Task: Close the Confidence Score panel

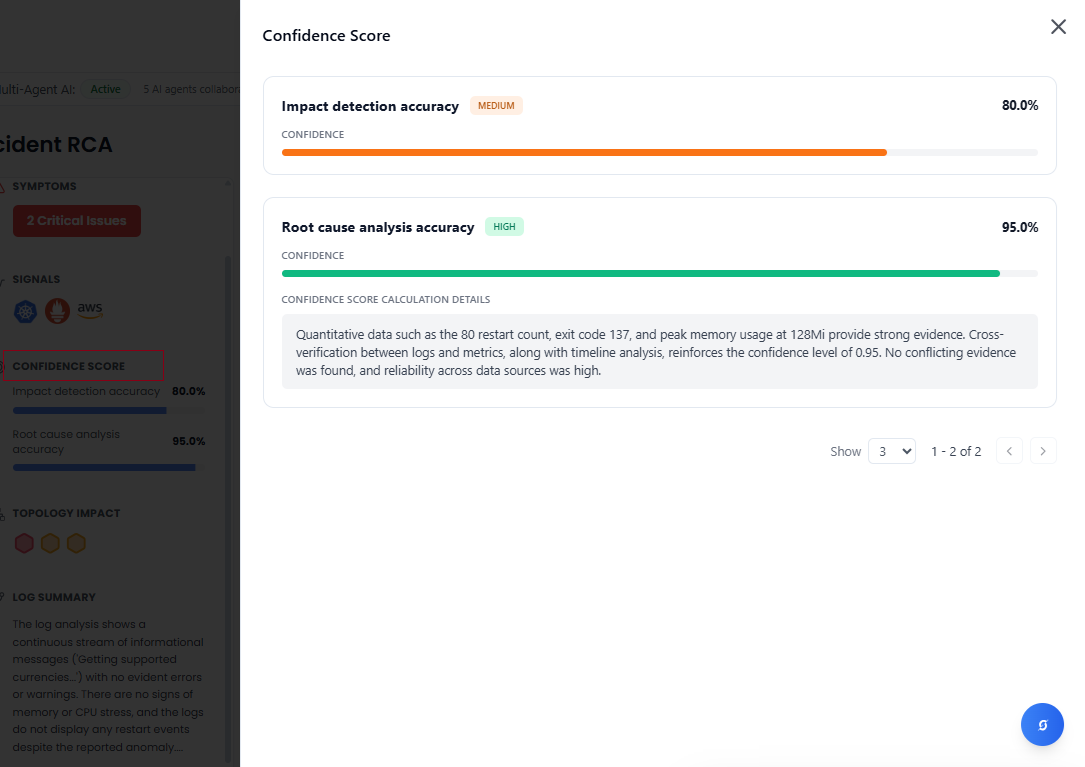Action: pyautogui.click(x=1058, y=27)
